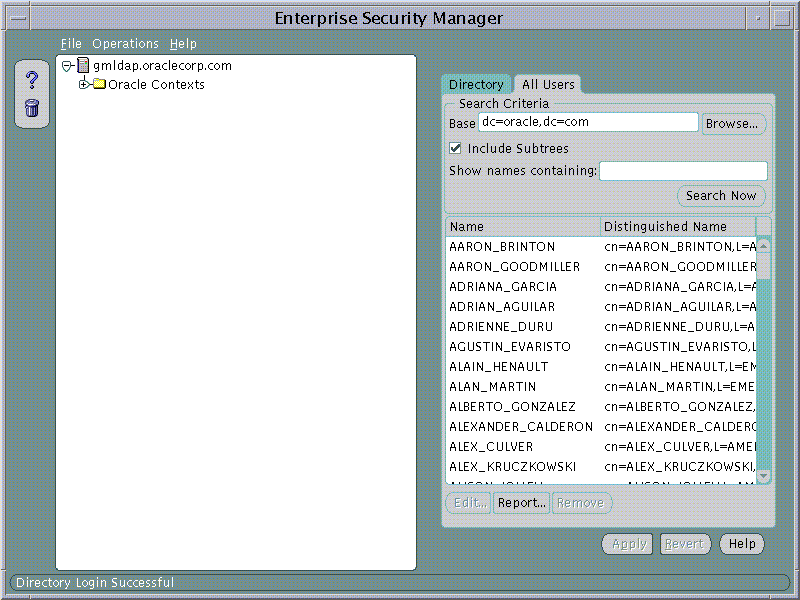Image resolution: width=800 pixels, height=600 pixels.
Task: Select user ALEXANDER_CALDERON in the list
Action: 521,427
